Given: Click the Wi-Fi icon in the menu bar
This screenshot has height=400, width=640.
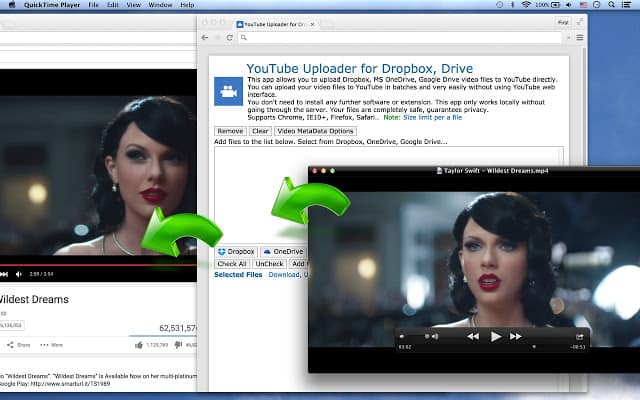Looking at the screenshot, I should click(x=525, y=5).
